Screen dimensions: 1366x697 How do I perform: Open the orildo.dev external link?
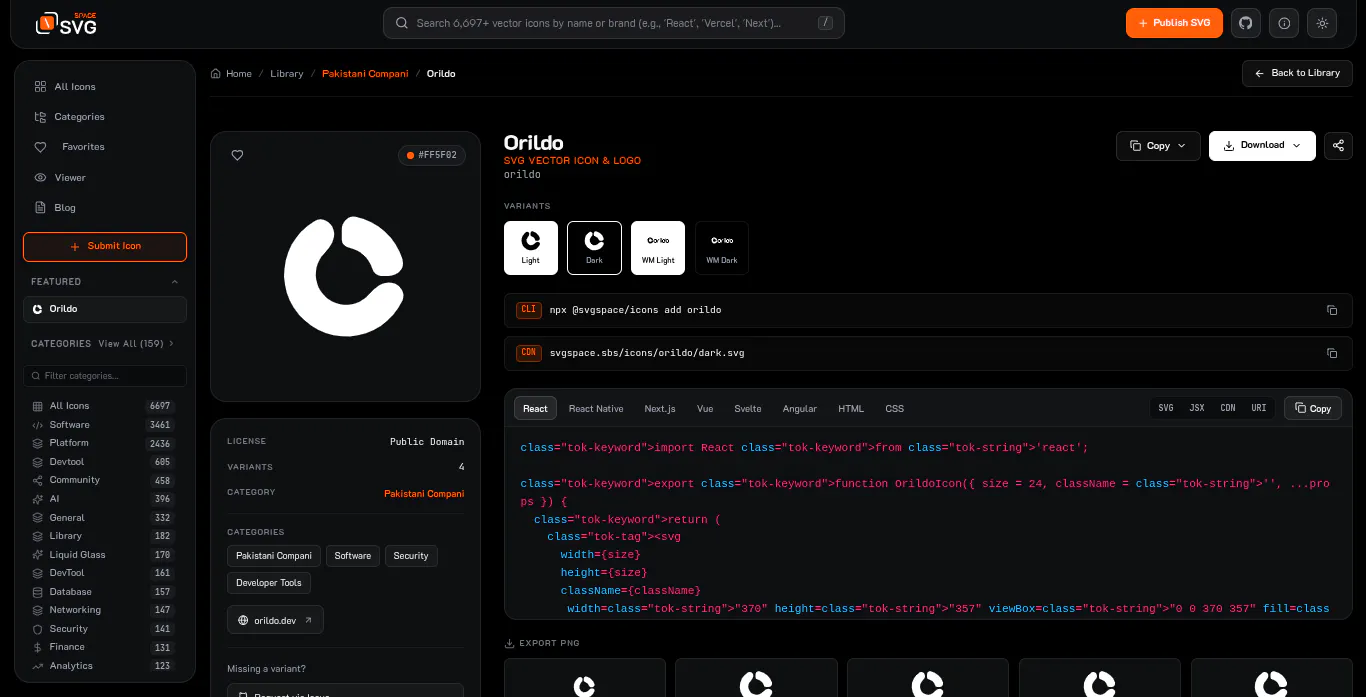275,620
